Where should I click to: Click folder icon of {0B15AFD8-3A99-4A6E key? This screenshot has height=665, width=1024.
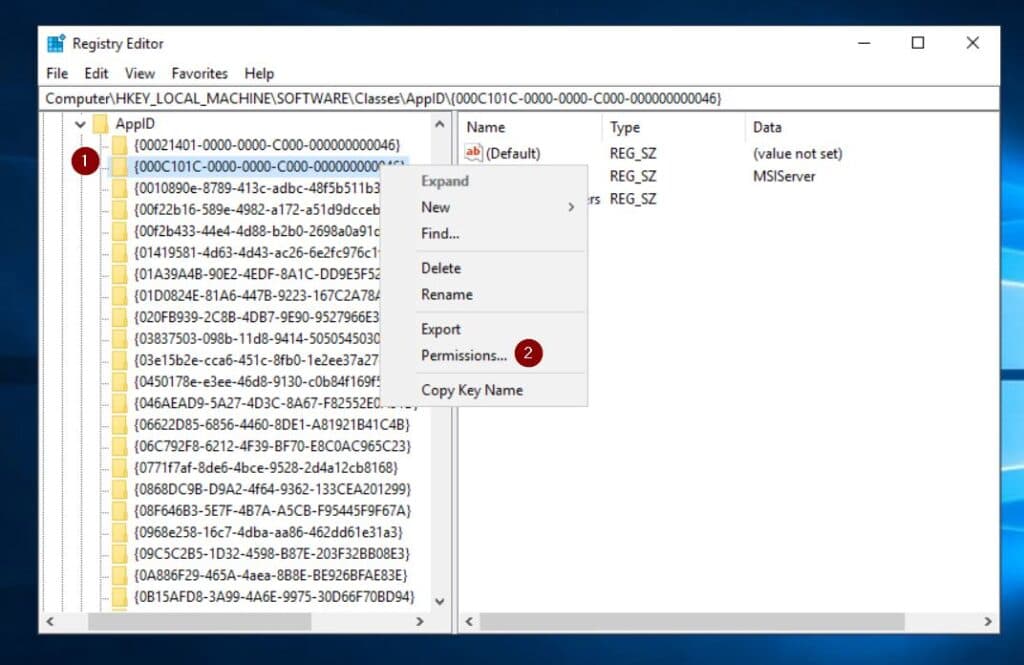[x=120, y=597]
